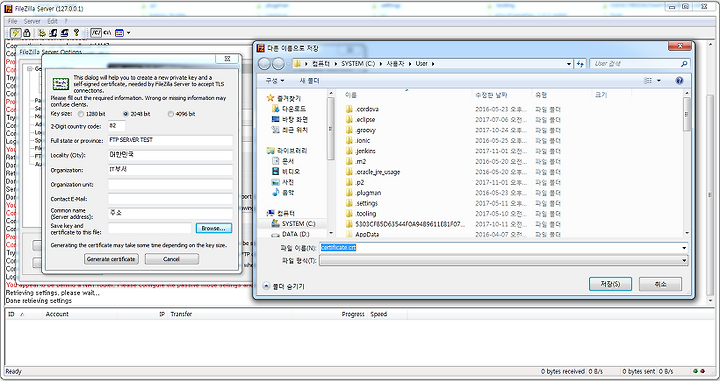Viewport: 720px width, 381px height.
Task: Select the 1280 bit key size radio
Action: click(81, 114)
